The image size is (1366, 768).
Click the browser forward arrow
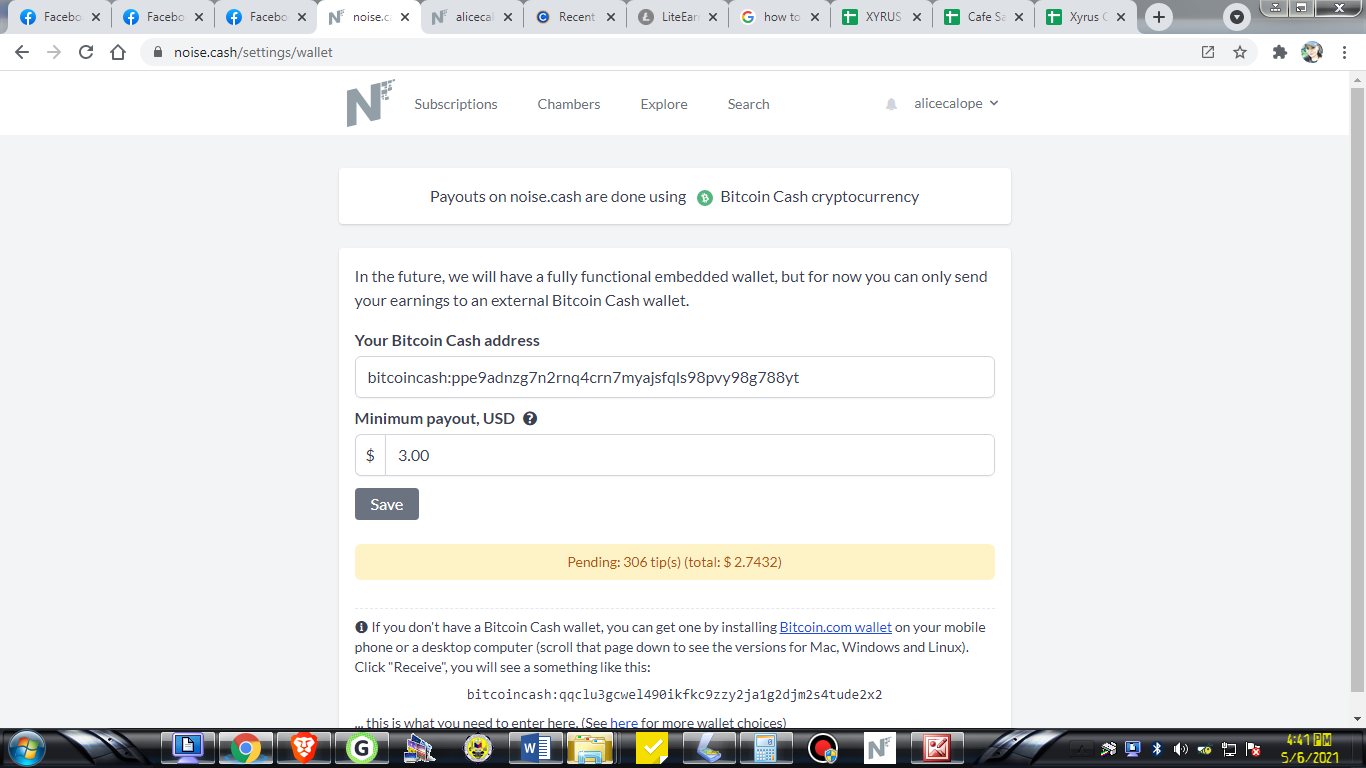coord(54,52)
